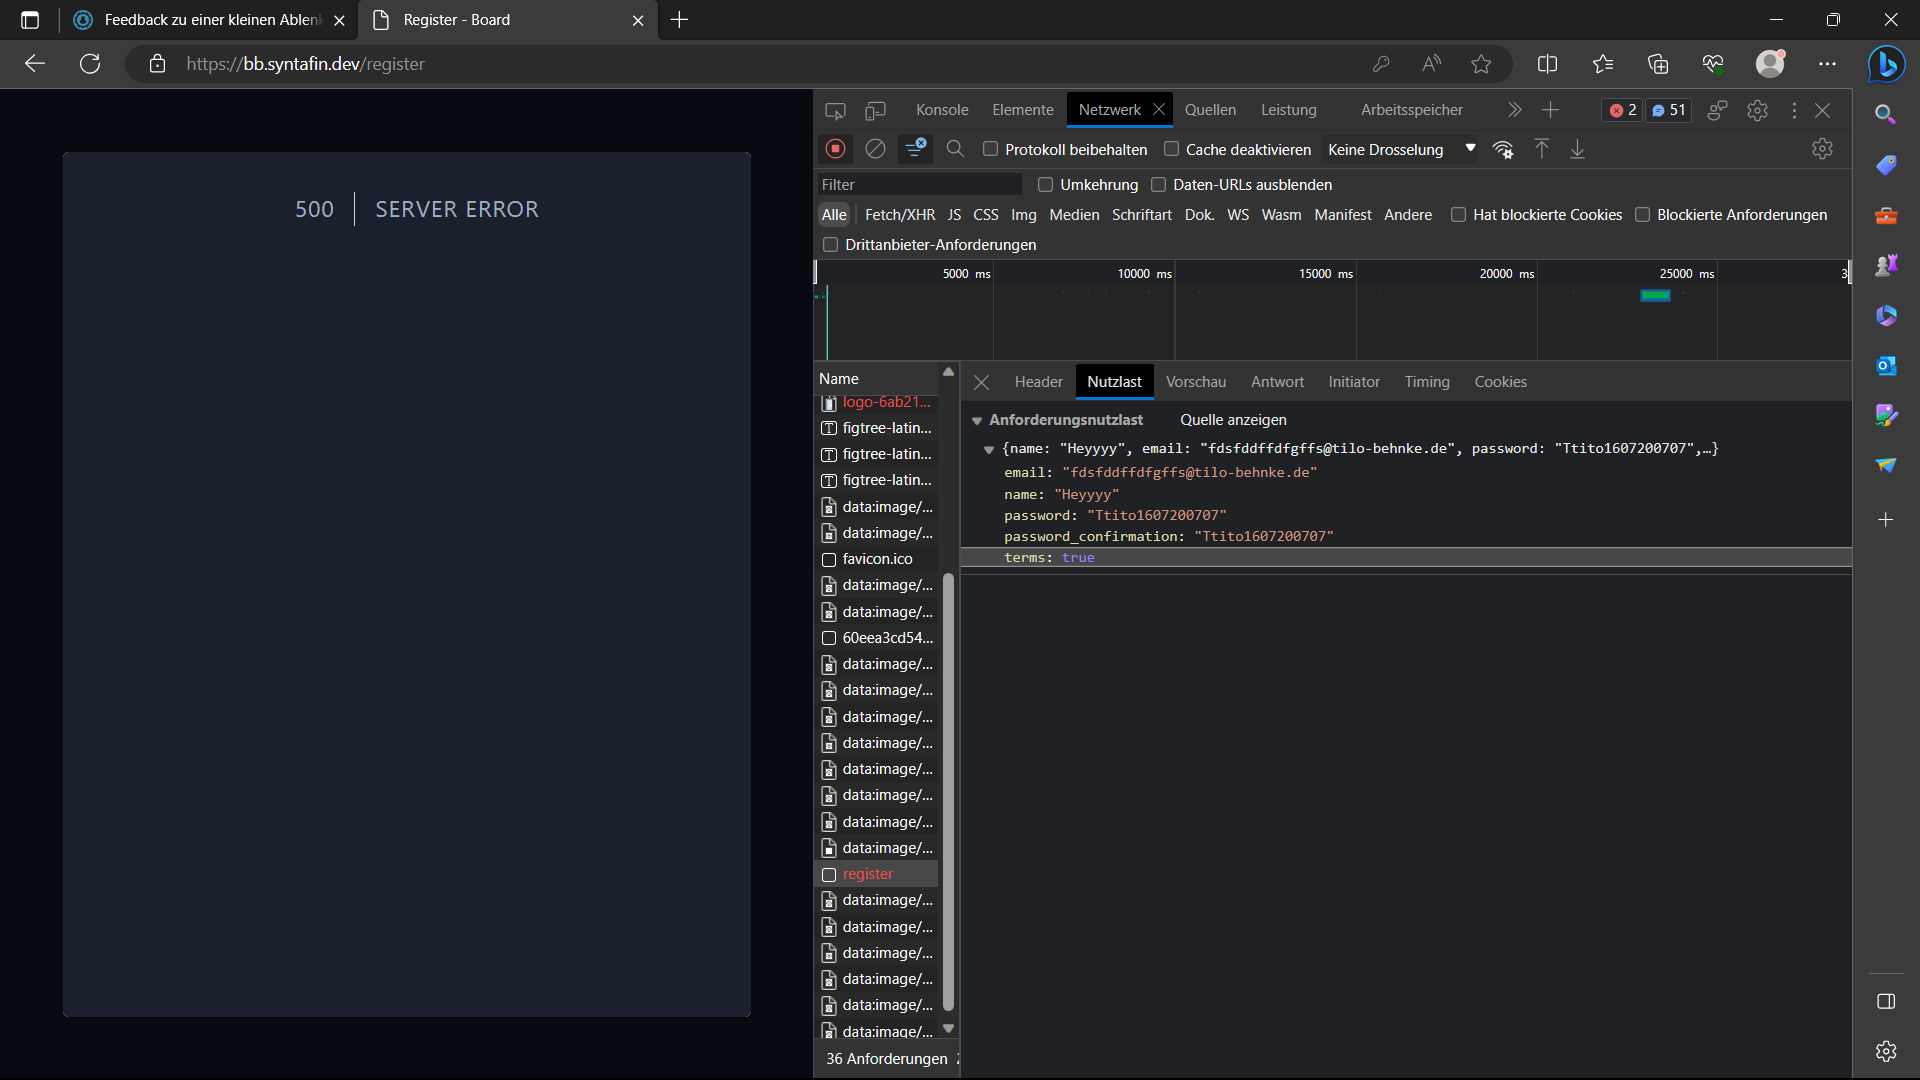Select the Fetch/XHR filter button

tap(899, 215)
